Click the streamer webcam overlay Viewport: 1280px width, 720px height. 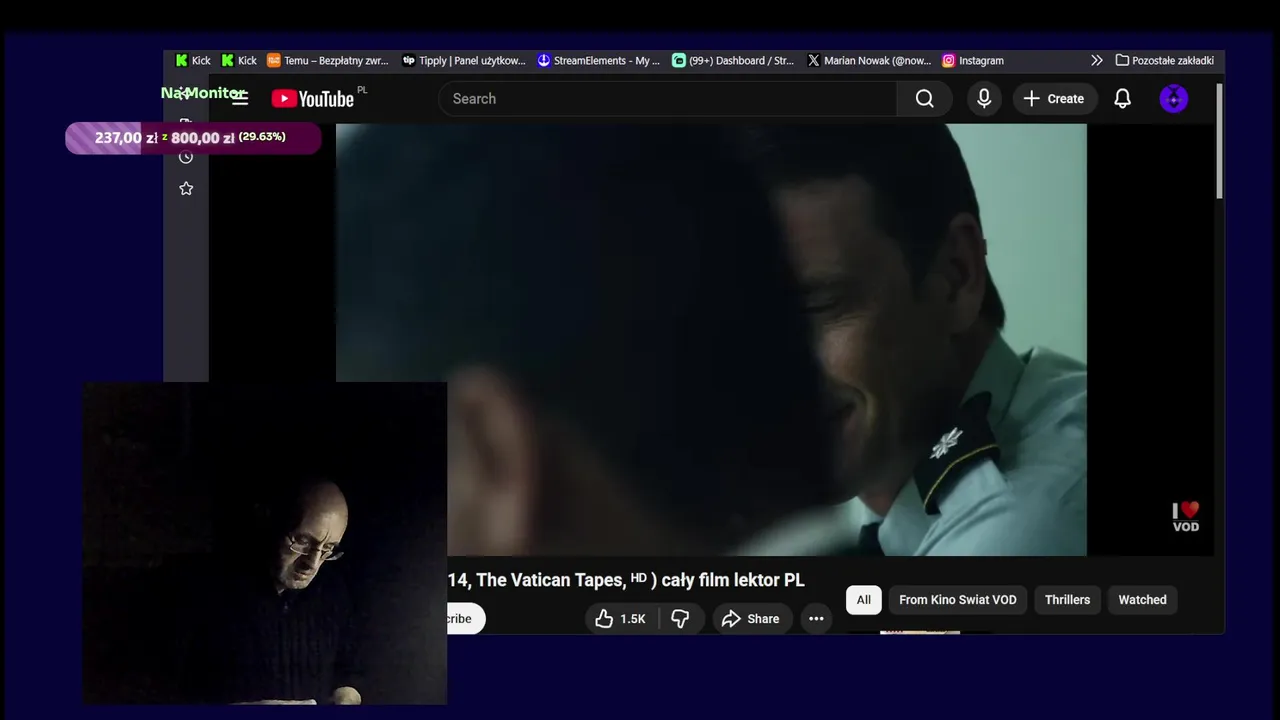265,543
